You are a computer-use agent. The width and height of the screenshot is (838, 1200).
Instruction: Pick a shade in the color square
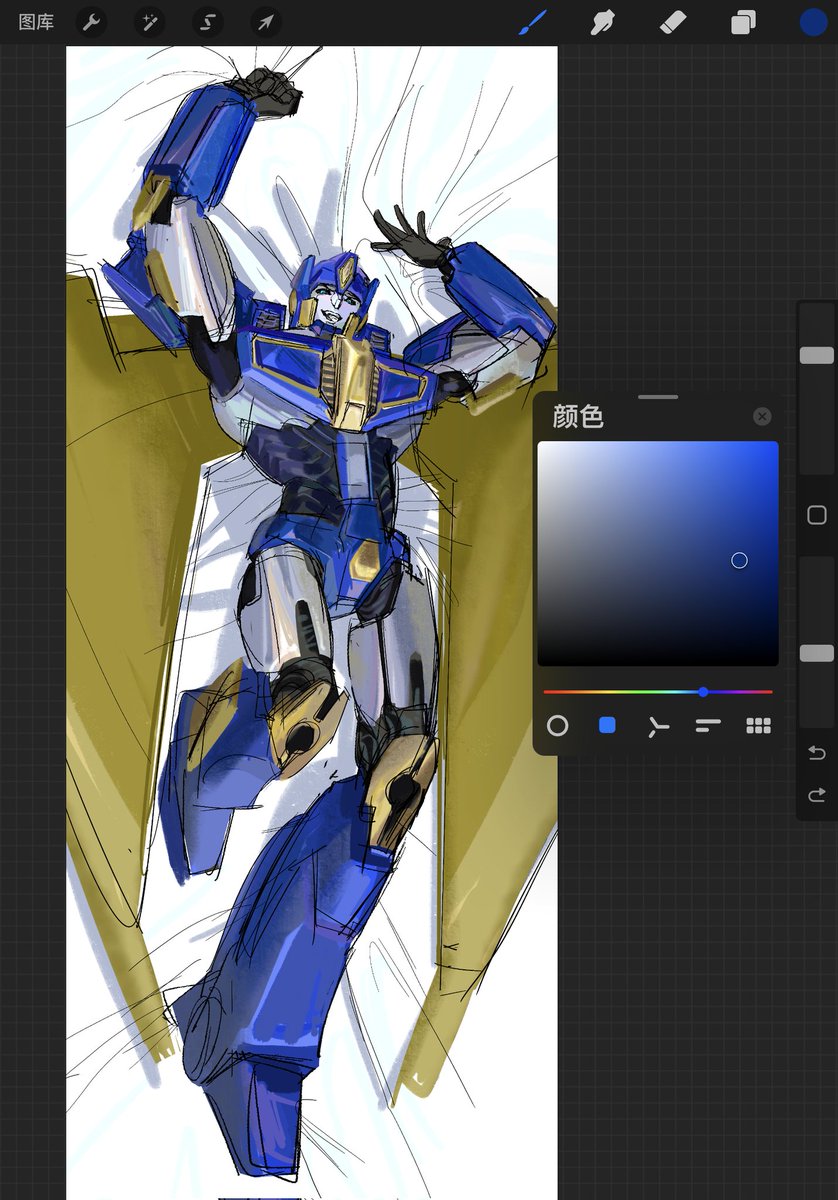[x=658, y=554]
